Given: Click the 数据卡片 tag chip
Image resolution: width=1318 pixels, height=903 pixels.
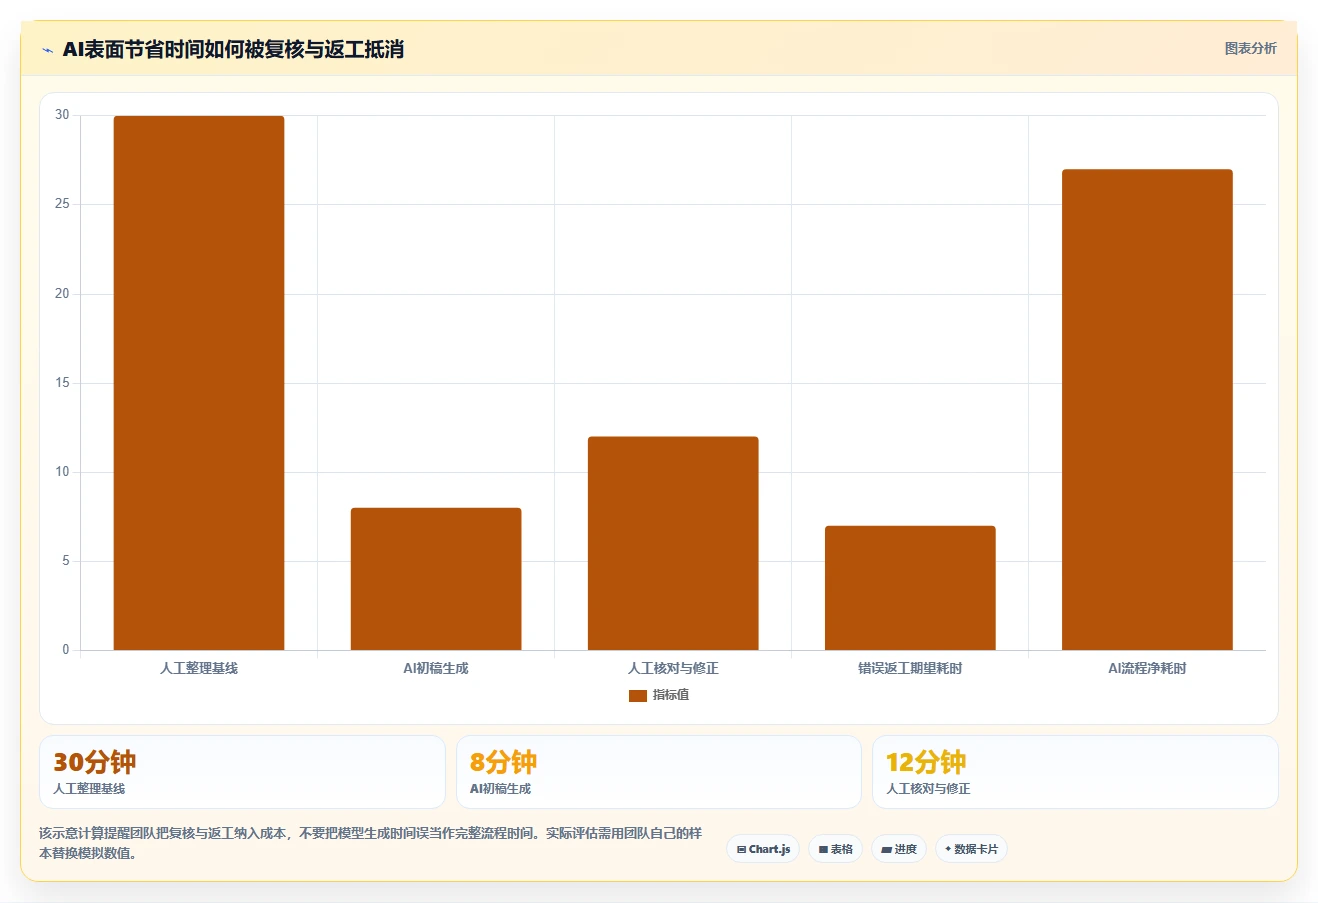Looking at the screenshot, I should [x=971, y=849].
